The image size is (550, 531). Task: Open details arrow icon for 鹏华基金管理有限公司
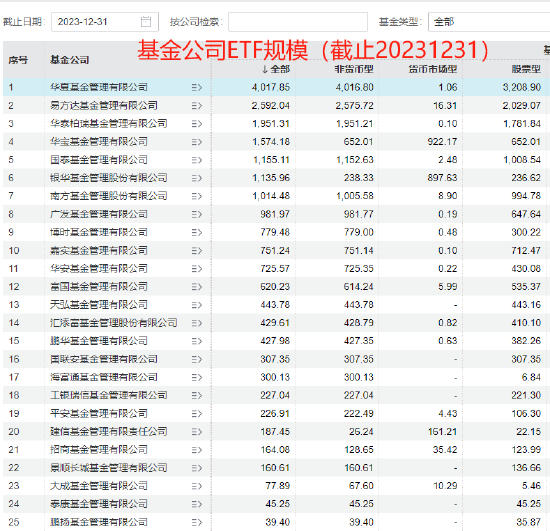pos(197,341)
